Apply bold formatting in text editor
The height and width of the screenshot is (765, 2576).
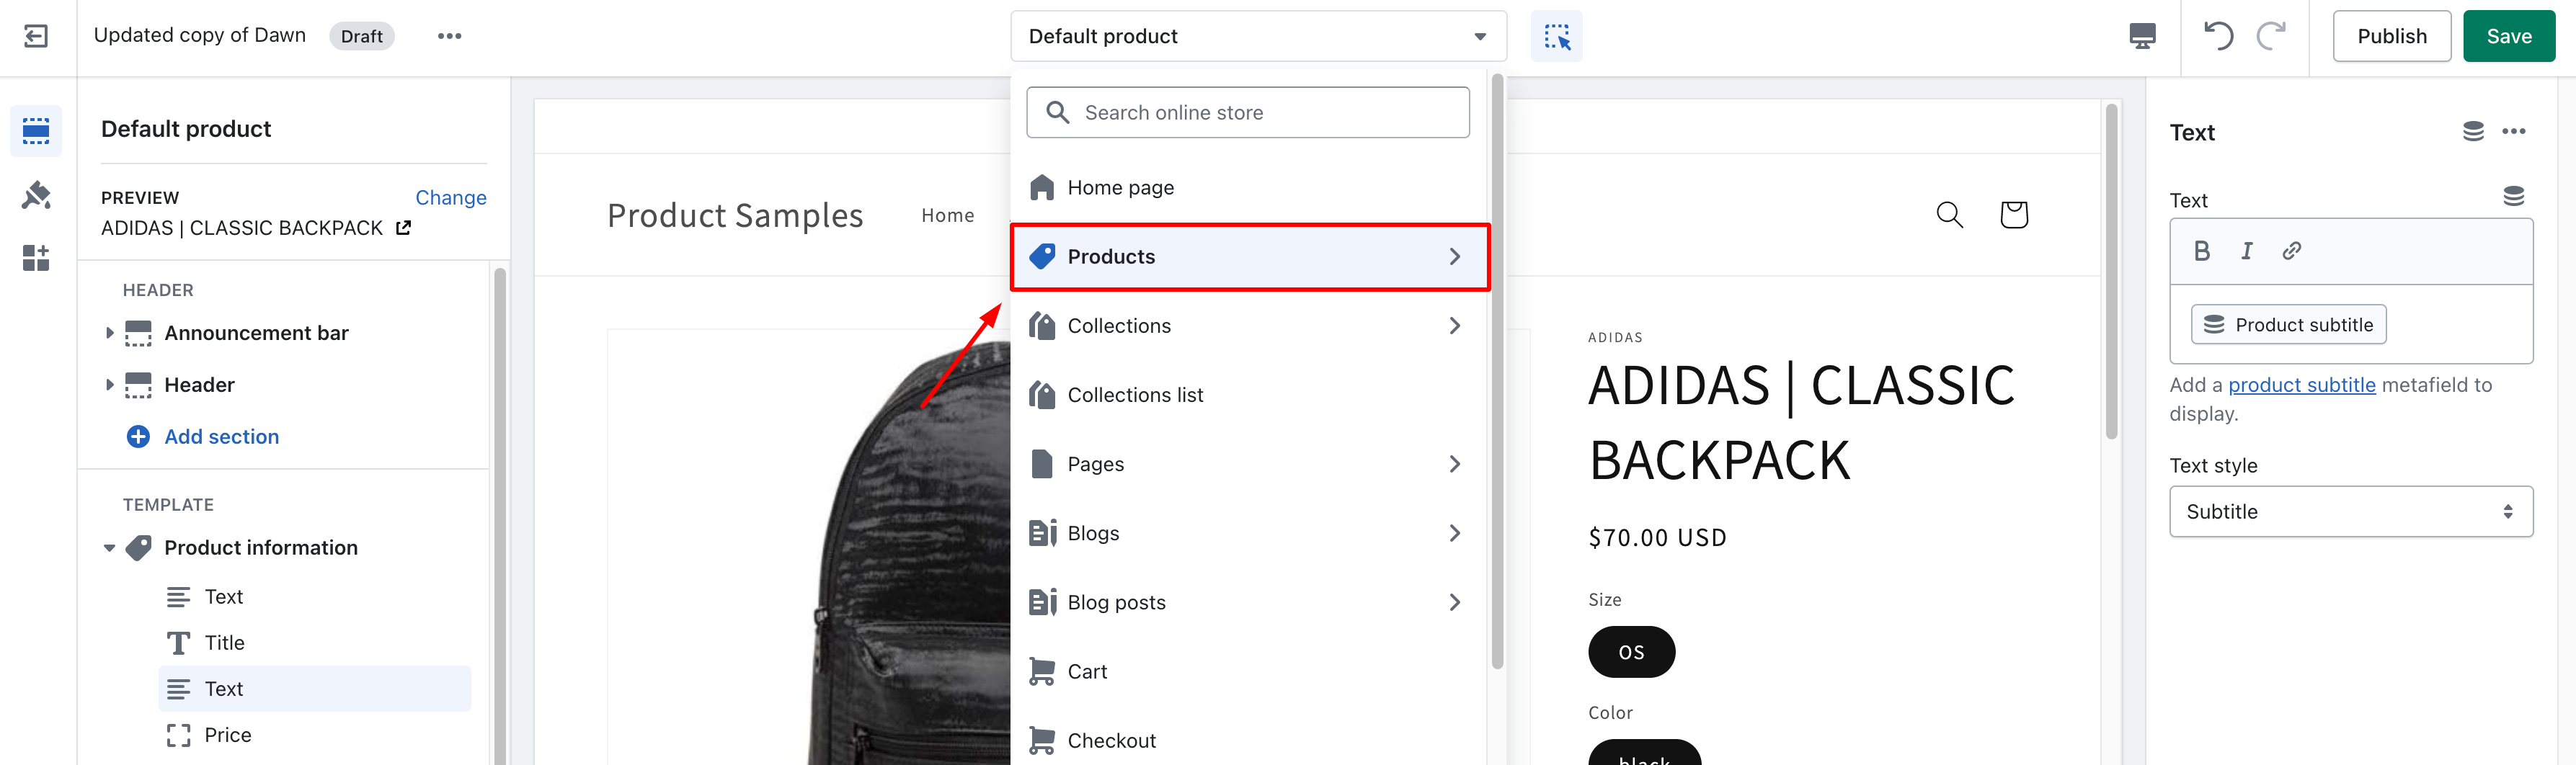[x=2201, y=251]
